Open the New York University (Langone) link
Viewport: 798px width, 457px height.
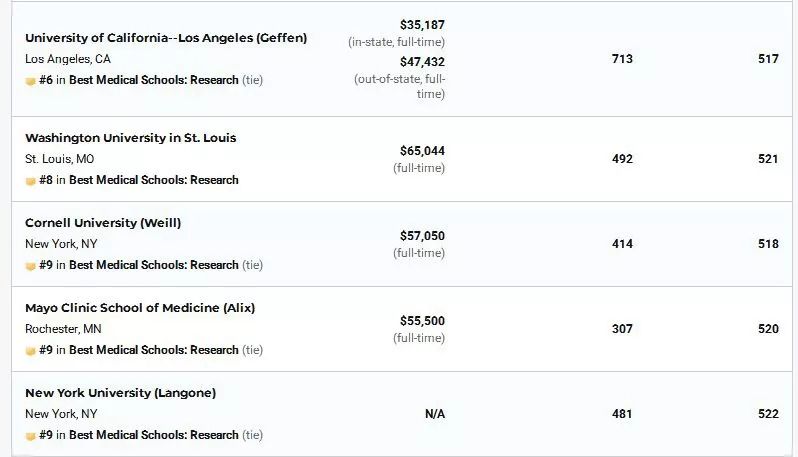click(120, 393)
